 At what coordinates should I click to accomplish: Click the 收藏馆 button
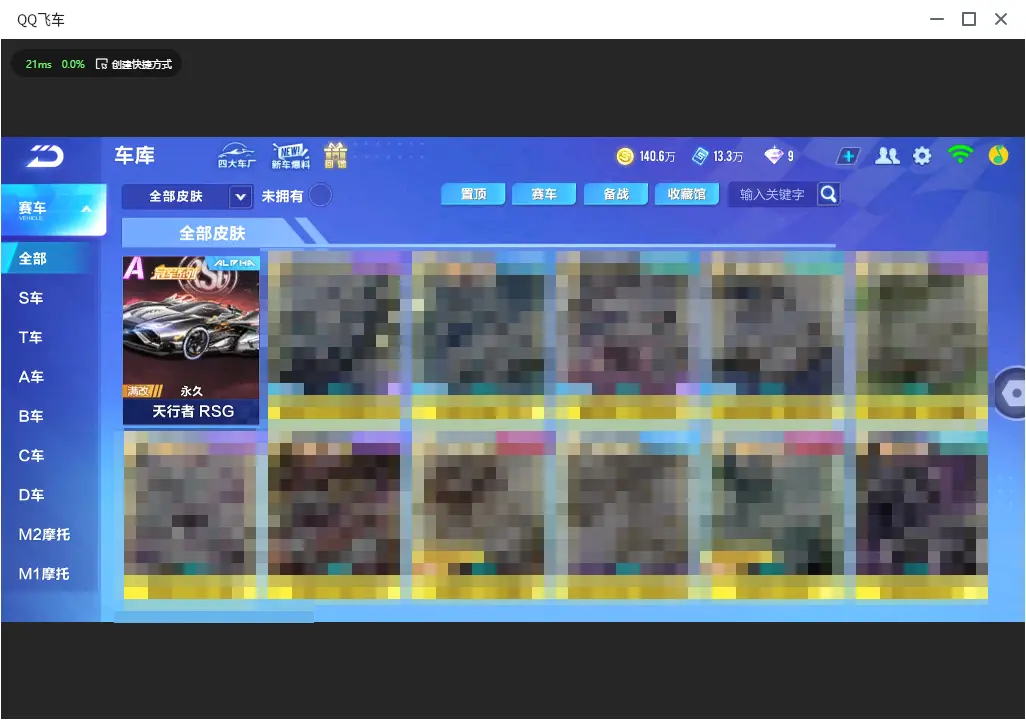pos(686,194)
